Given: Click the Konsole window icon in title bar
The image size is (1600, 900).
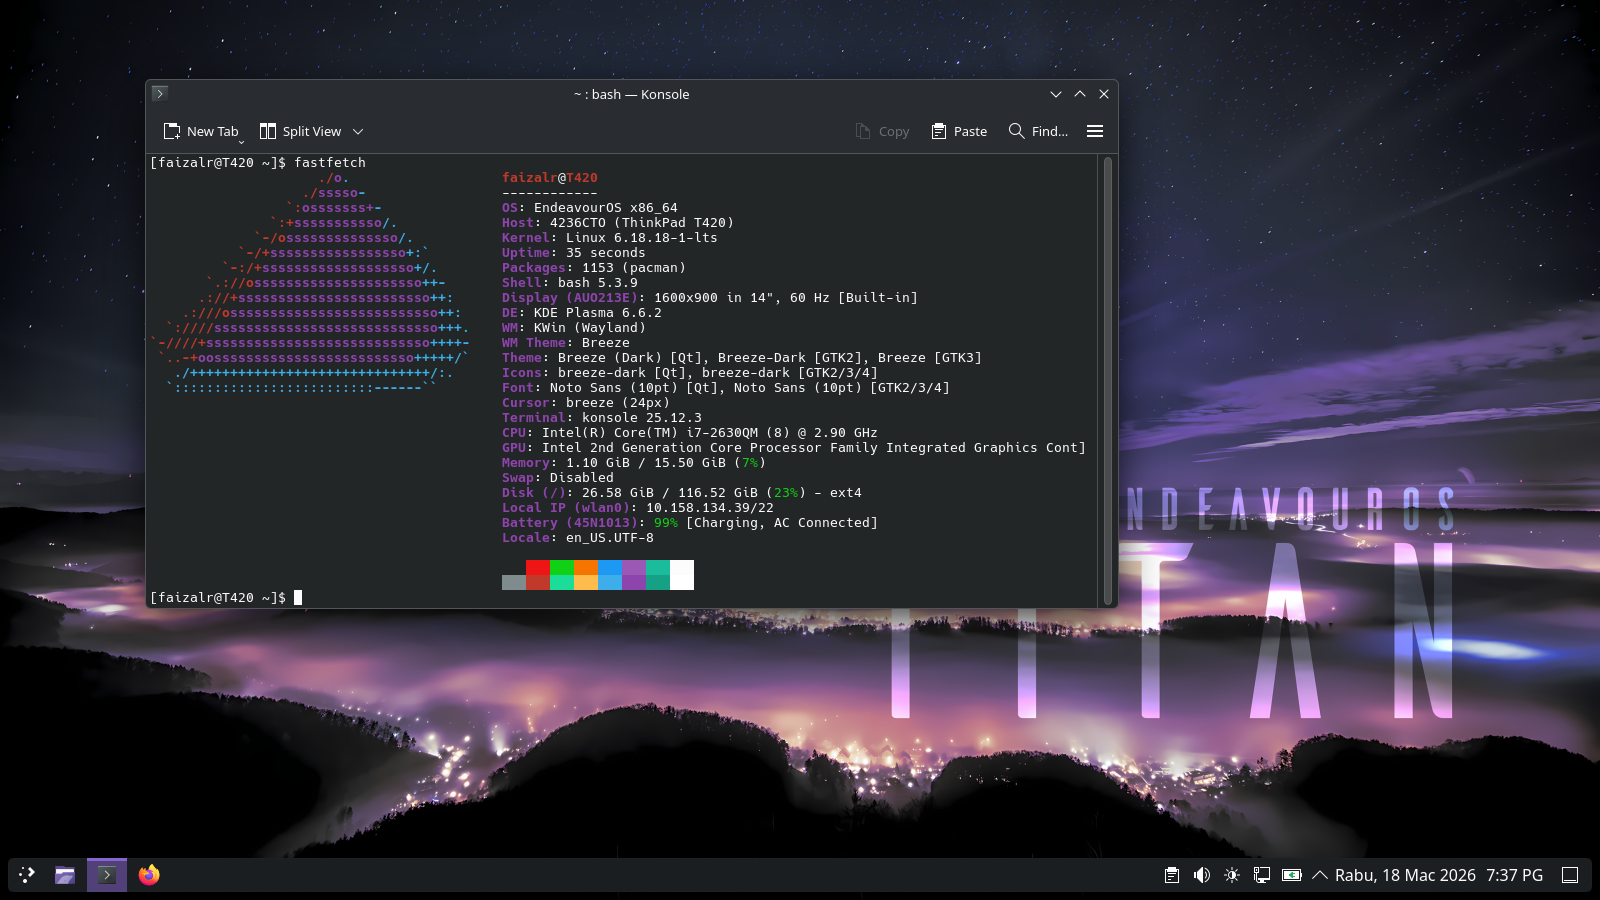Looking at the screenshot, I should coord(160,94).
